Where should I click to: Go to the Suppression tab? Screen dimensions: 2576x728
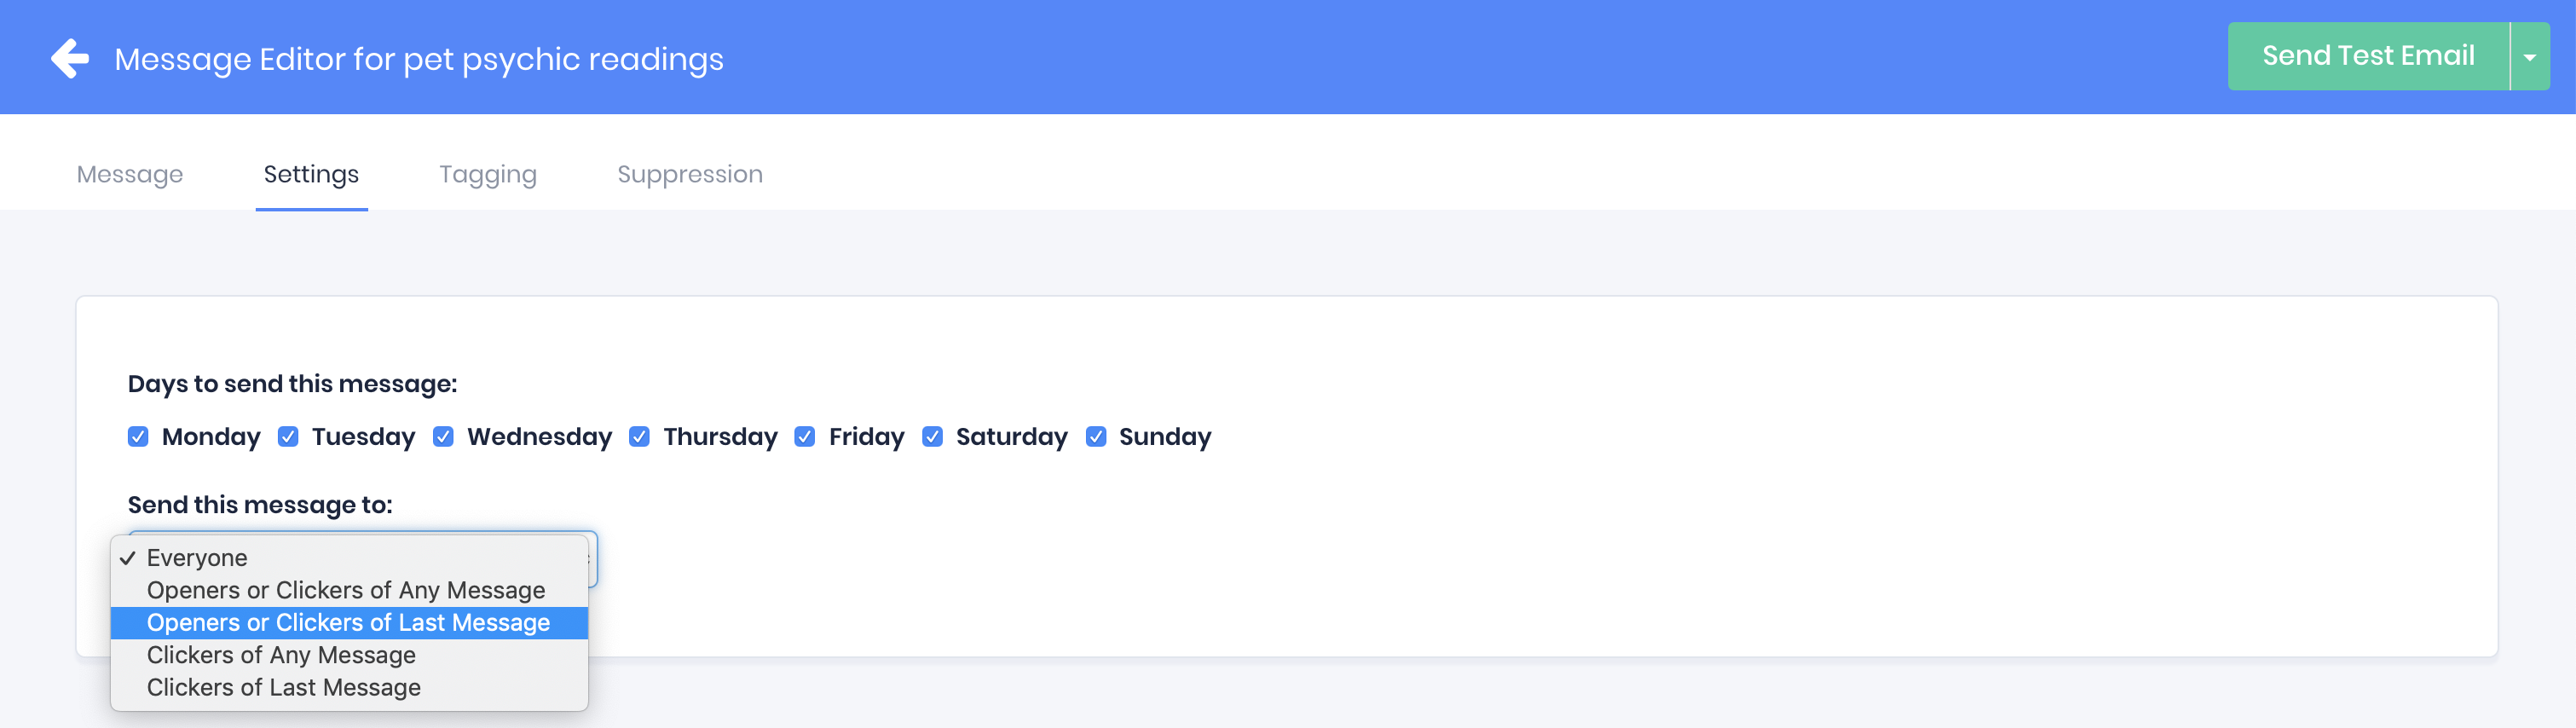click(689, 174)
